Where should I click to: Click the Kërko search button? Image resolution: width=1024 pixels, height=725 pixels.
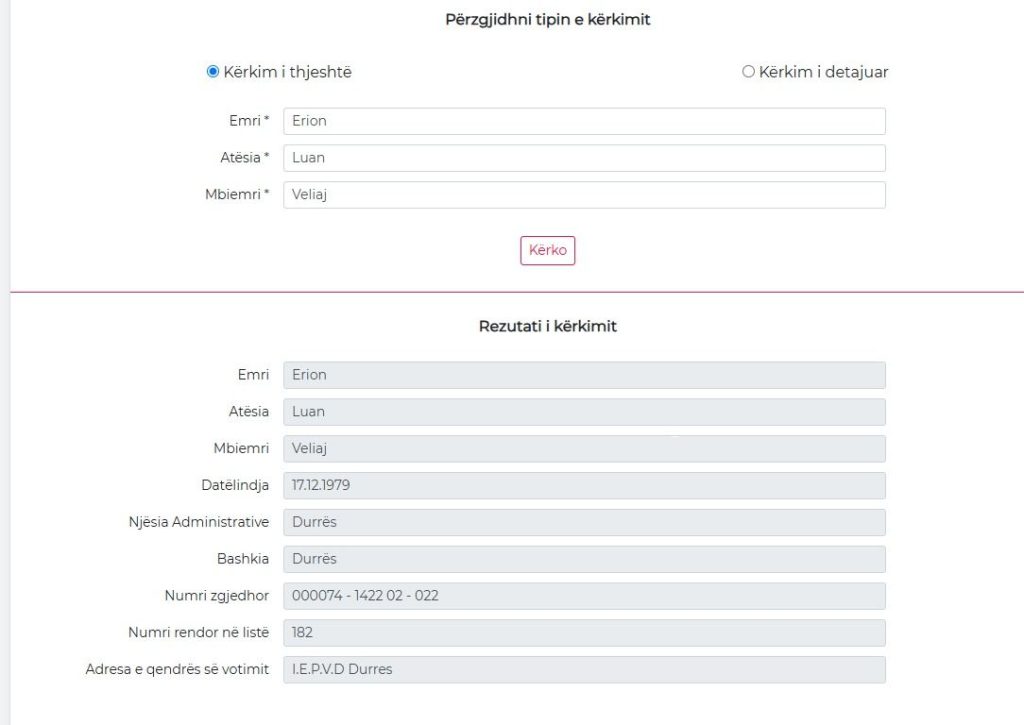click(547, 250)
